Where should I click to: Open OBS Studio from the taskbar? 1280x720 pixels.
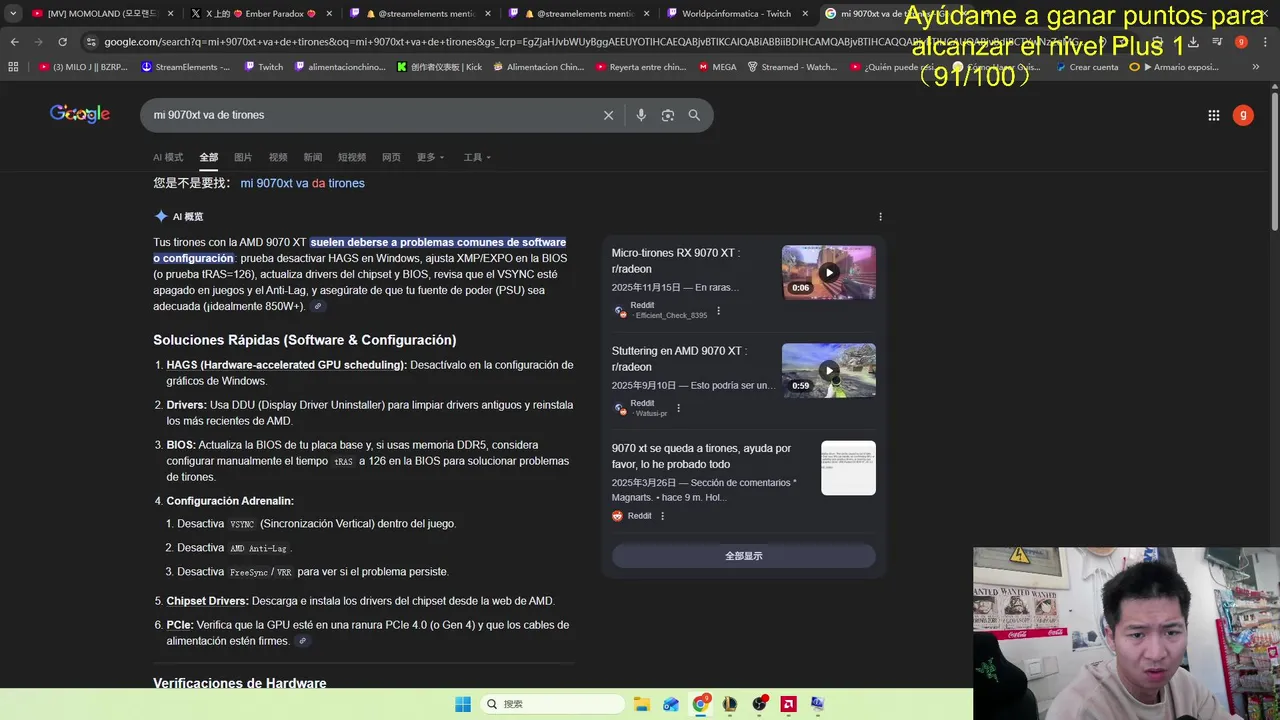coord(760,704)
